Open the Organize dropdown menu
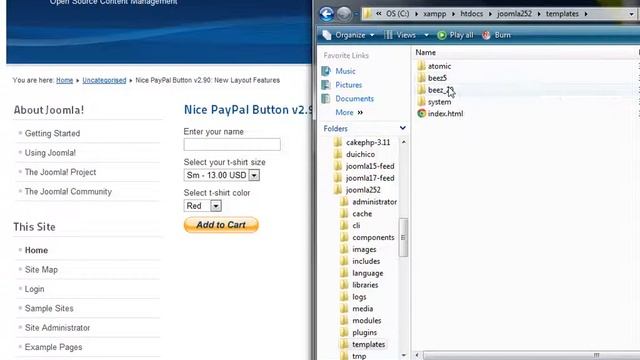640x360 pixels. tap(372, 35)
